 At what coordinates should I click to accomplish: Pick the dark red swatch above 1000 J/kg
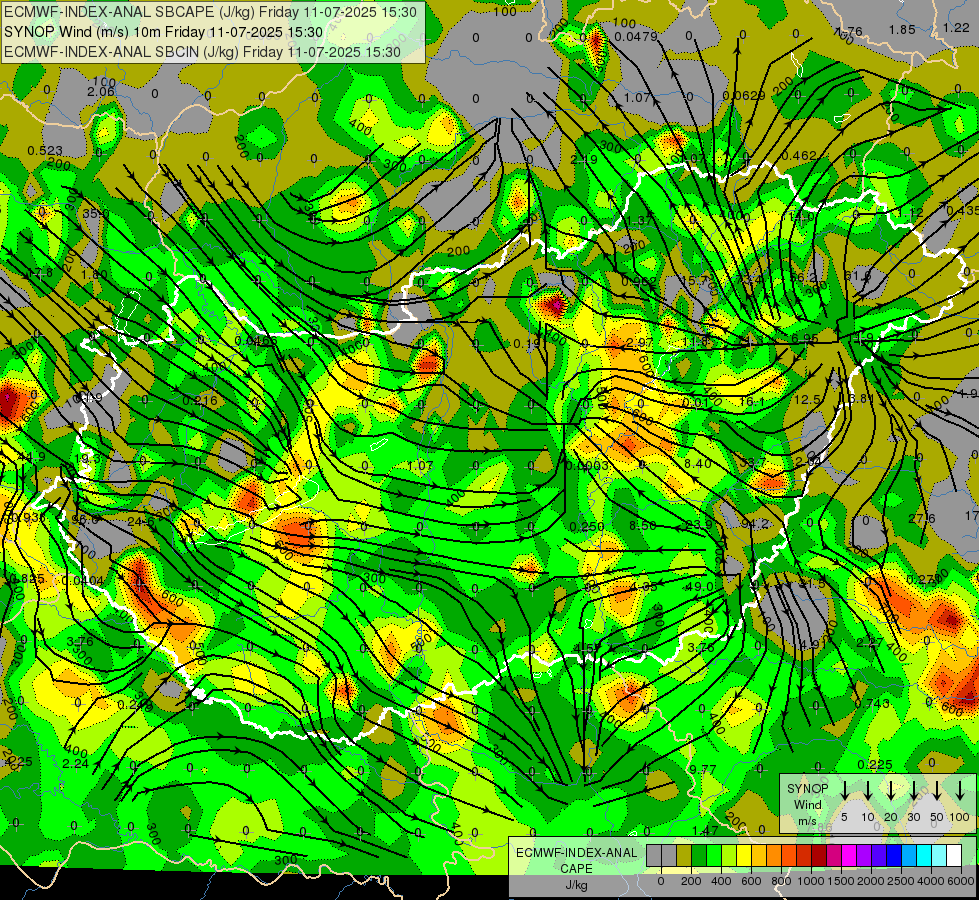(x=819, y=855)
